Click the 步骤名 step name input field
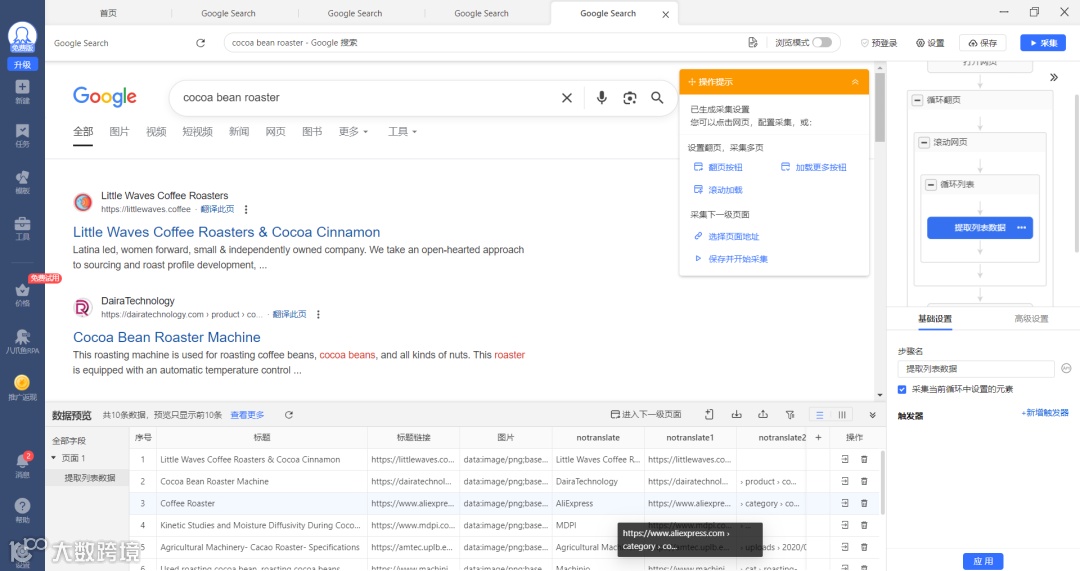Viewport: 1080px width, 571px height. [x=976, y=369]
